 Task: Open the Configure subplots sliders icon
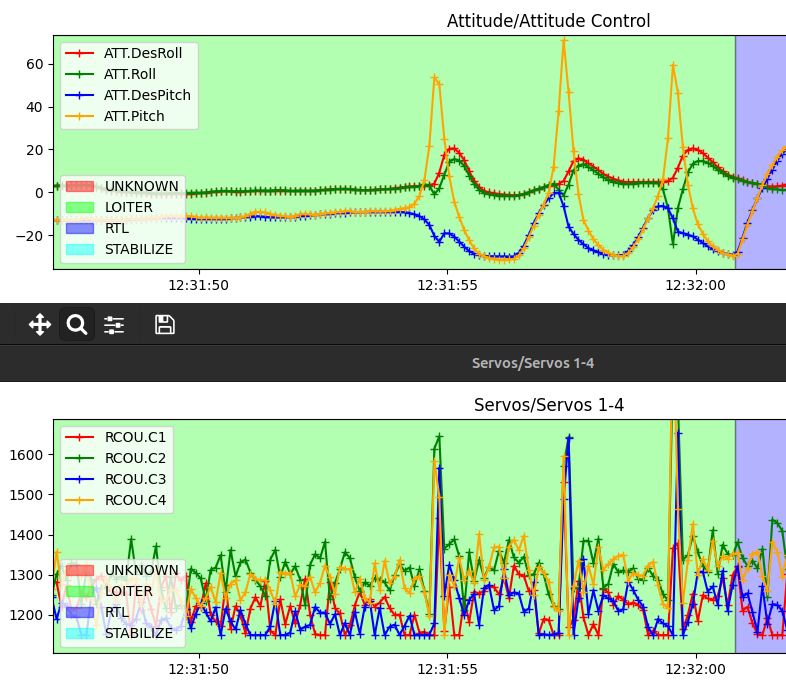[114, 324]
